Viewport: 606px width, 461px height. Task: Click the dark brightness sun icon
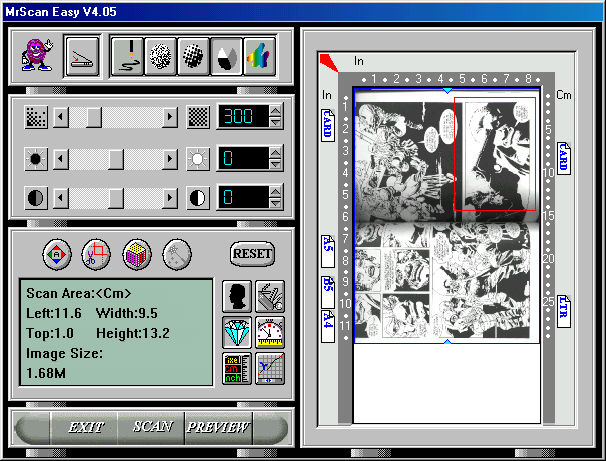click(36, 159)
